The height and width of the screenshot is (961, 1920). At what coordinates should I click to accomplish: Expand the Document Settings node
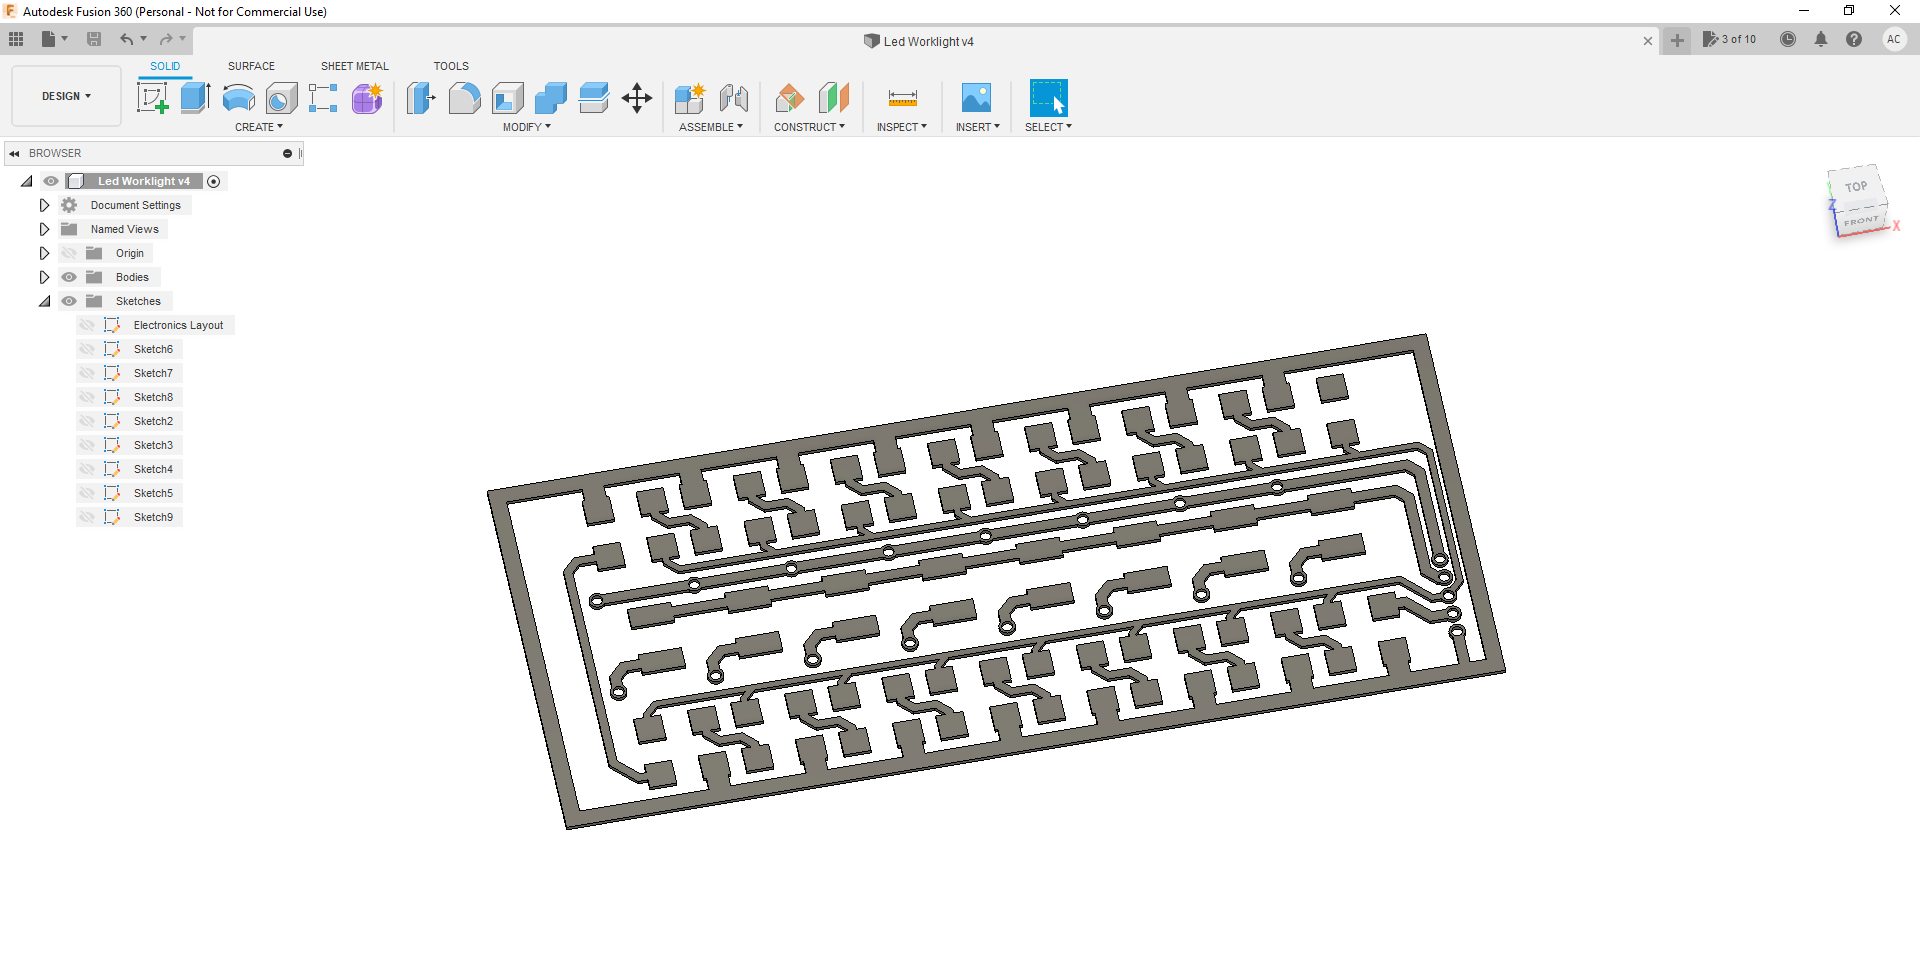click(44, 205)
